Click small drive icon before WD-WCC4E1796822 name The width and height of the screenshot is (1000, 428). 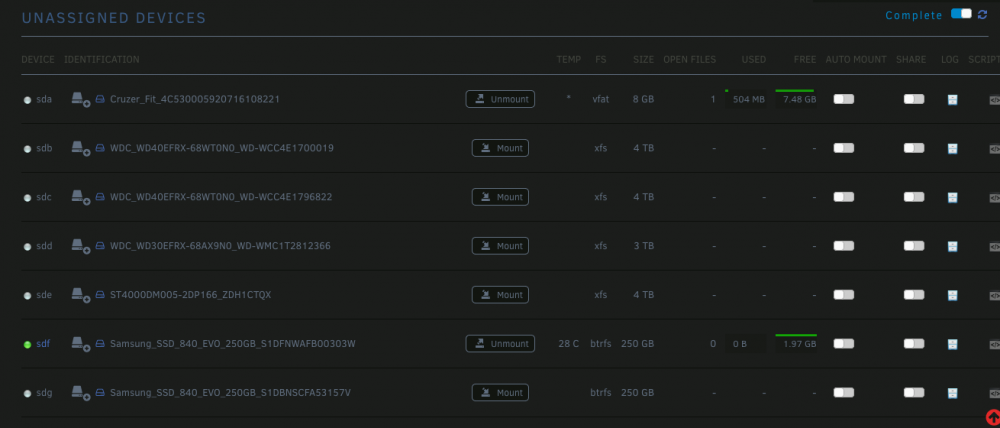[100, 198]
